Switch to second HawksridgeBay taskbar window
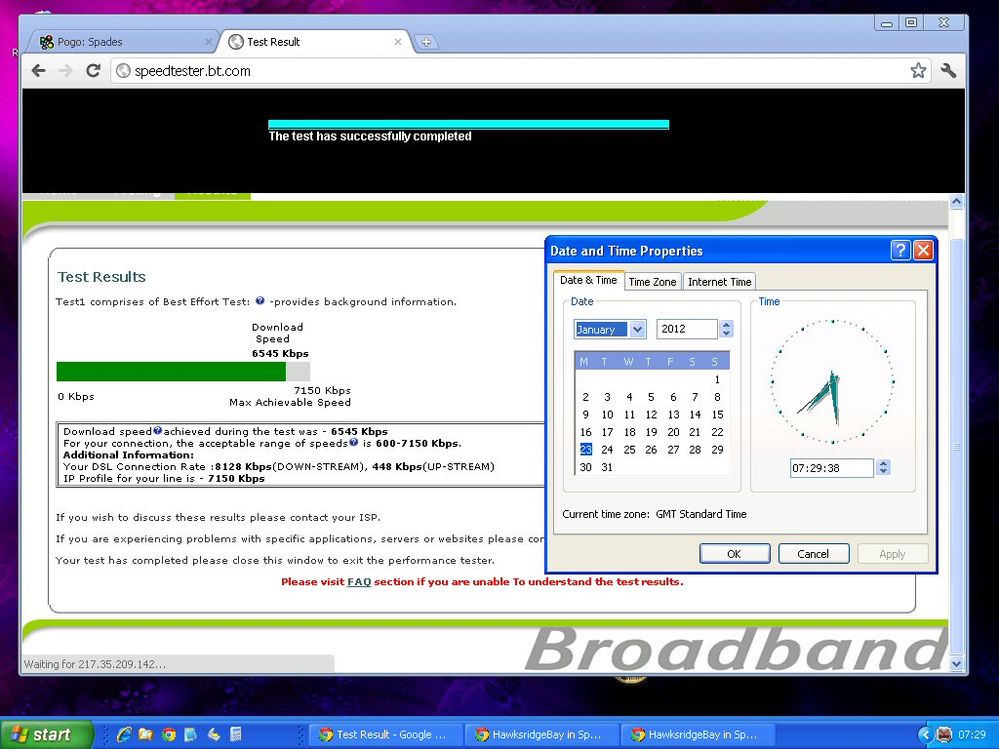Viewport: 999px width, 749px height. 696,734
